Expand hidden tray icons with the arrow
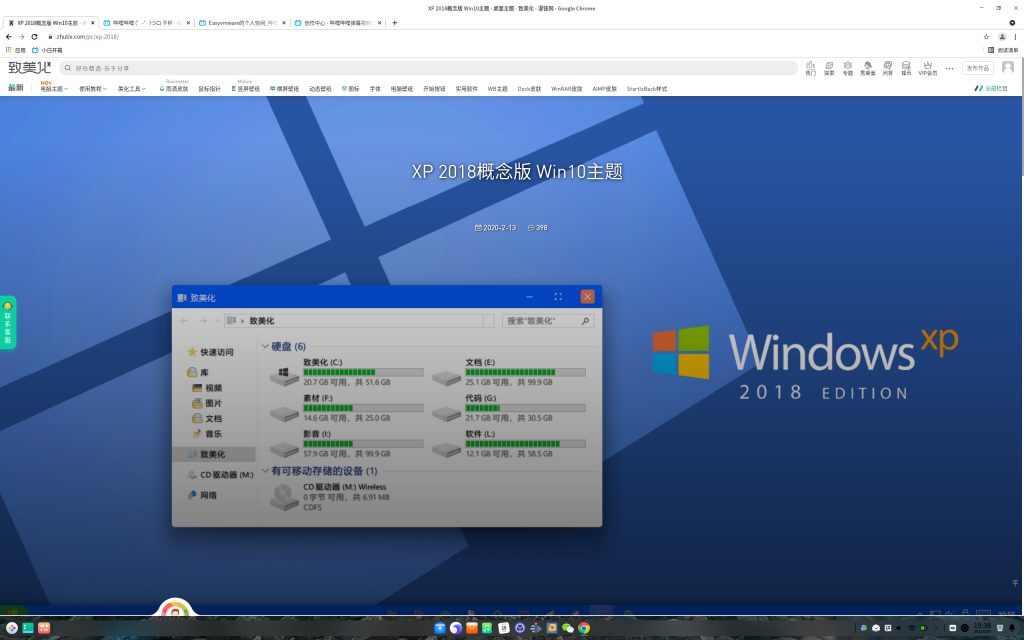 click(x=935, y=628)
